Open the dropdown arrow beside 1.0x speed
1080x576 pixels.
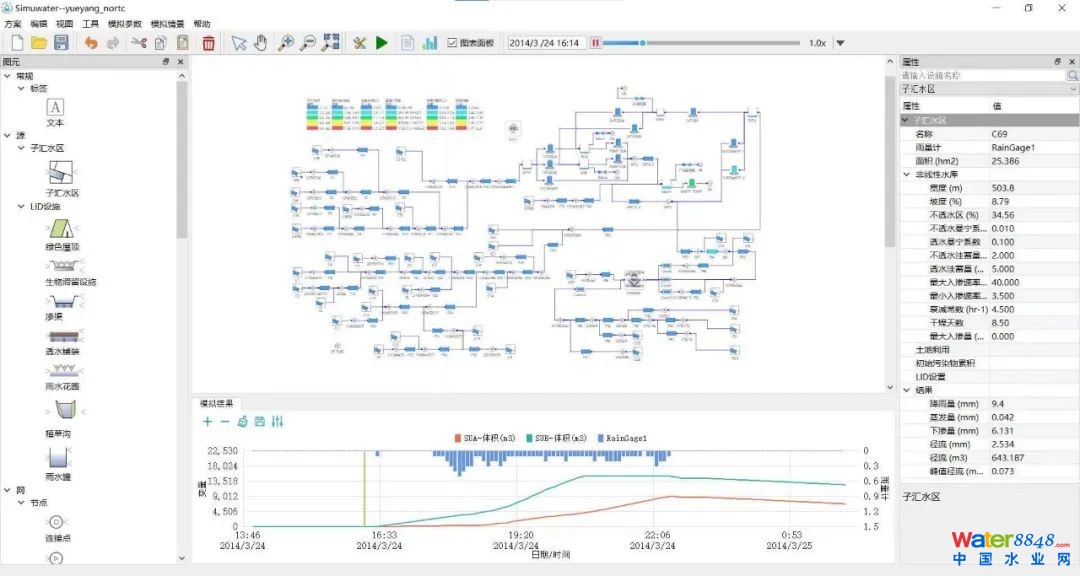tap(840, 43)
